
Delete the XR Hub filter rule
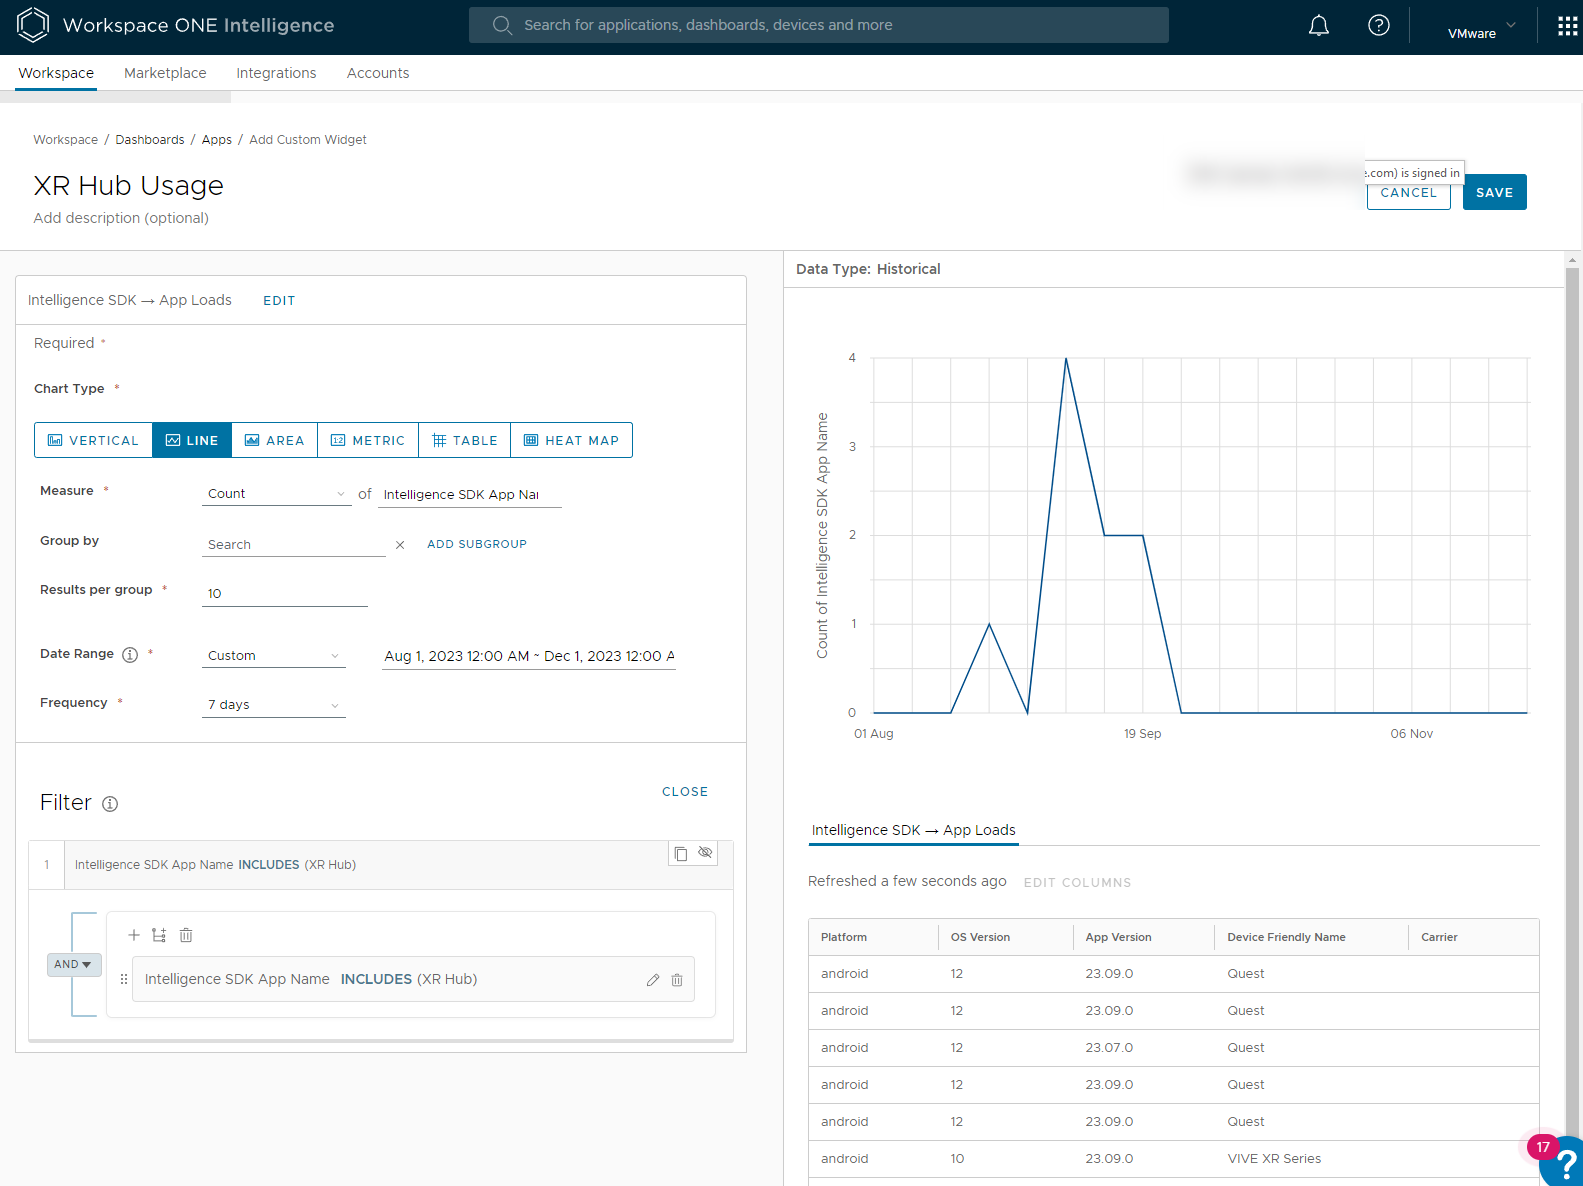point(677,980)
